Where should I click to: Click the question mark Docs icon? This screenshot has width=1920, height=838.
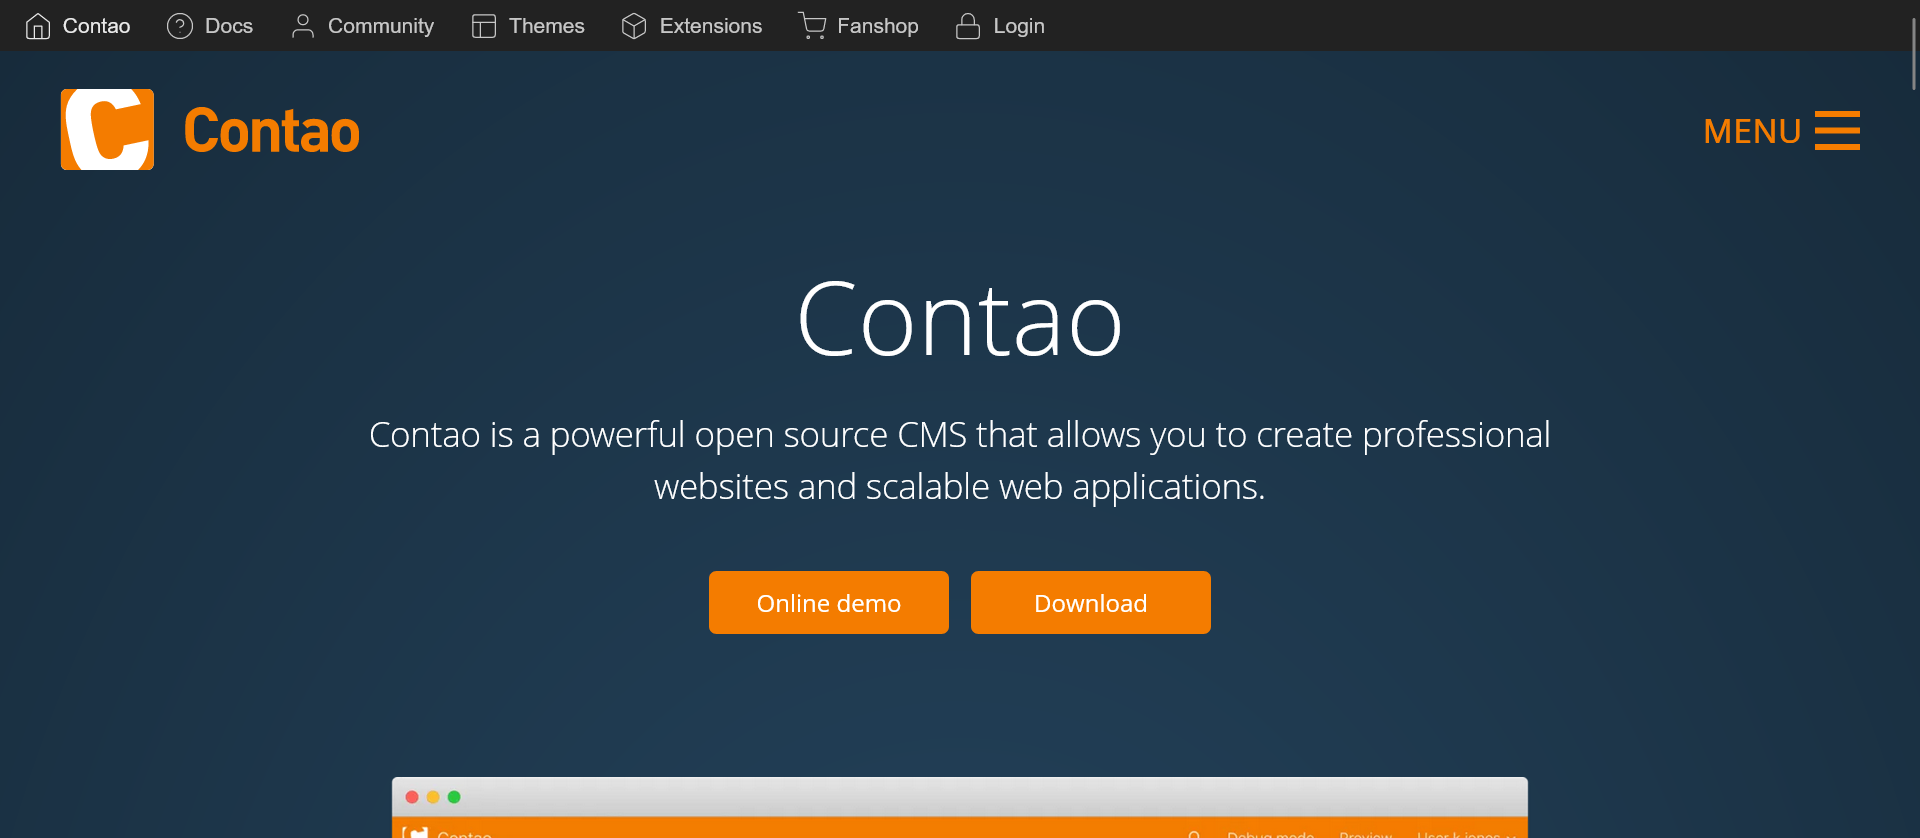[x=180, y=26]
